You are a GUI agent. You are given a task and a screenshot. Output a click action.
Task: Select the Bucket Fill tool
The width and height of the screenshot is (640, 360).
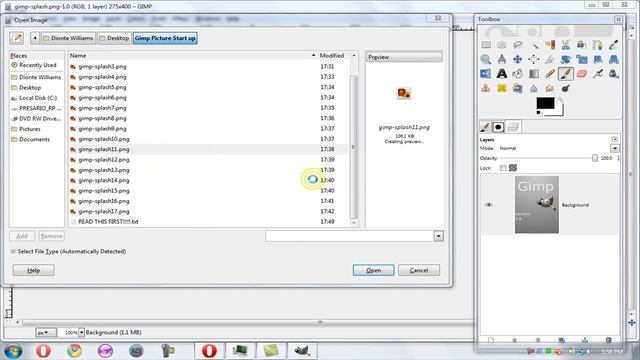[518, 74]
